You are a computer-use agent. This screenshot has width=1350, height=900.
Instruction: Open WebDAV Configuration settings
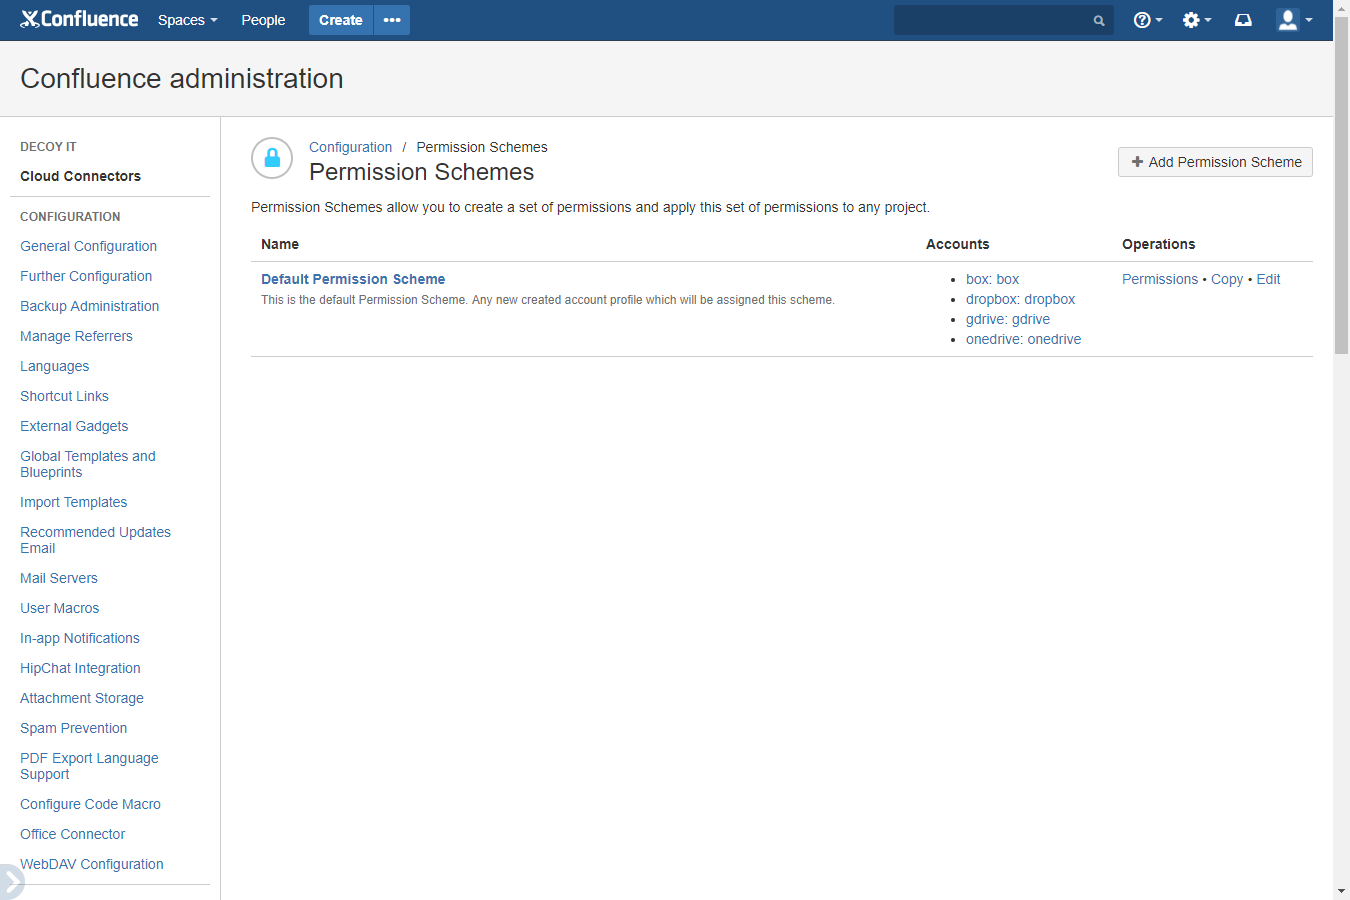91,864
